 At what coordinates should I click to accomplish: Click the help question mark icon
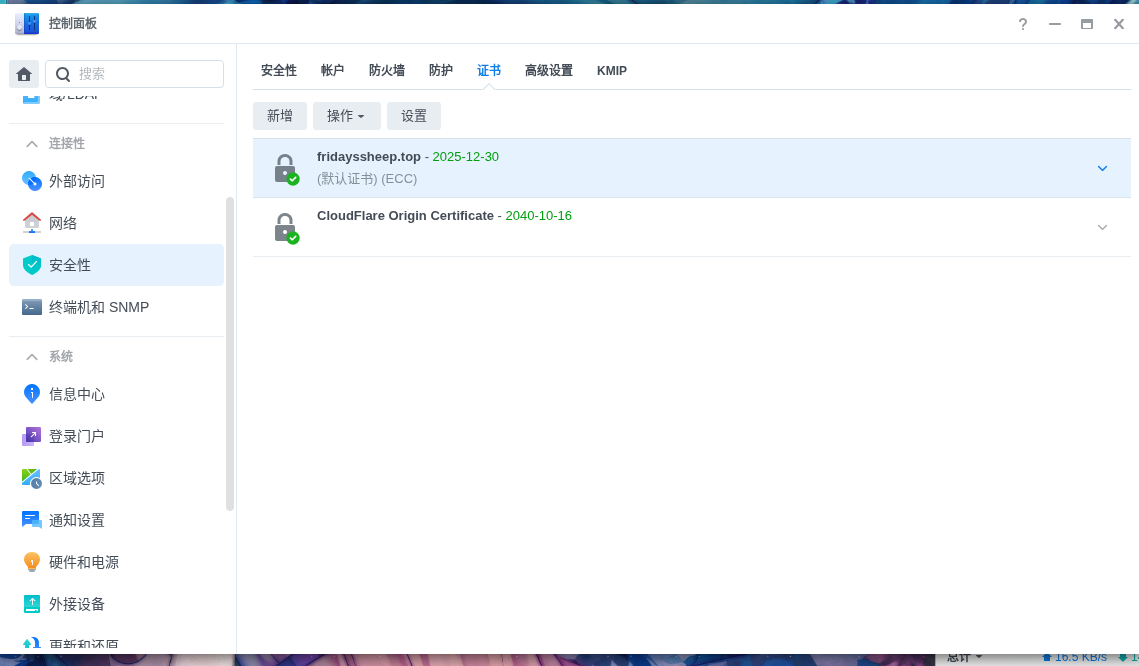(x=1022, y=24)
